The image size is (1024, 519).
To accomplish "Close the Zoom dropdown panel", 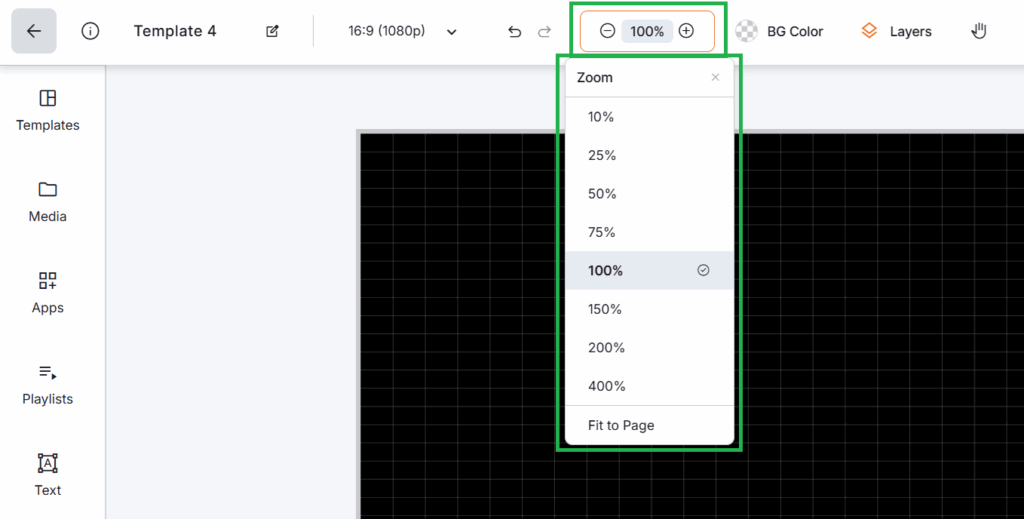I will 715,77.
